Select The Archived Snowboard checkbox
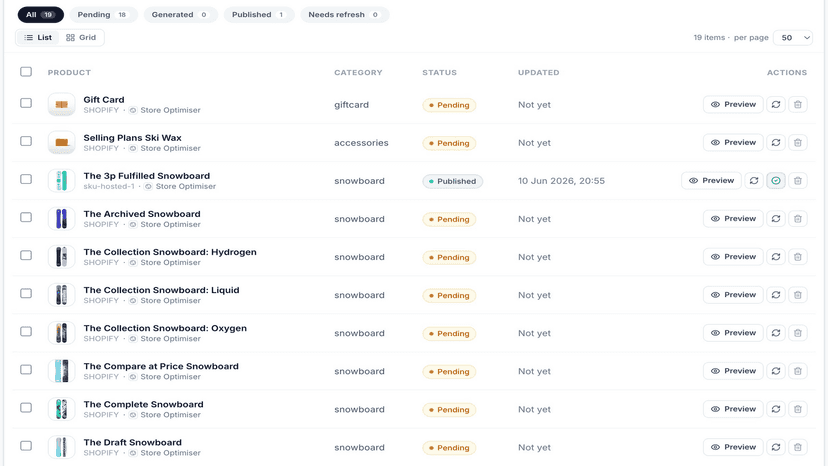The height and width of the screenshot is (466, 828). coord(26,217)
